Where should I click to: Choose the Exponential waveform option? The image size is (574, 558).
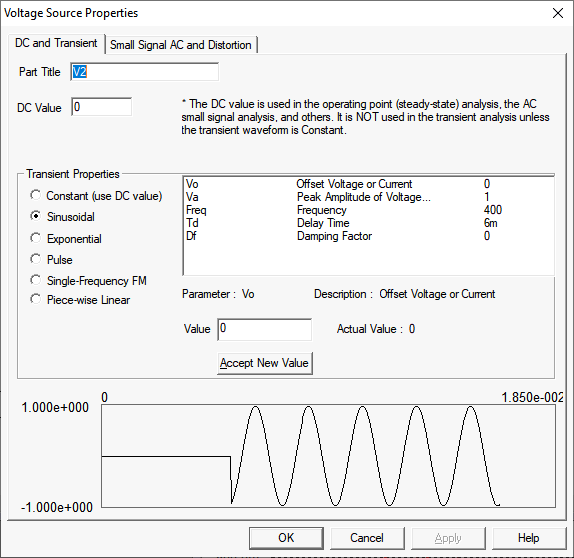click(x=66, y=239)
